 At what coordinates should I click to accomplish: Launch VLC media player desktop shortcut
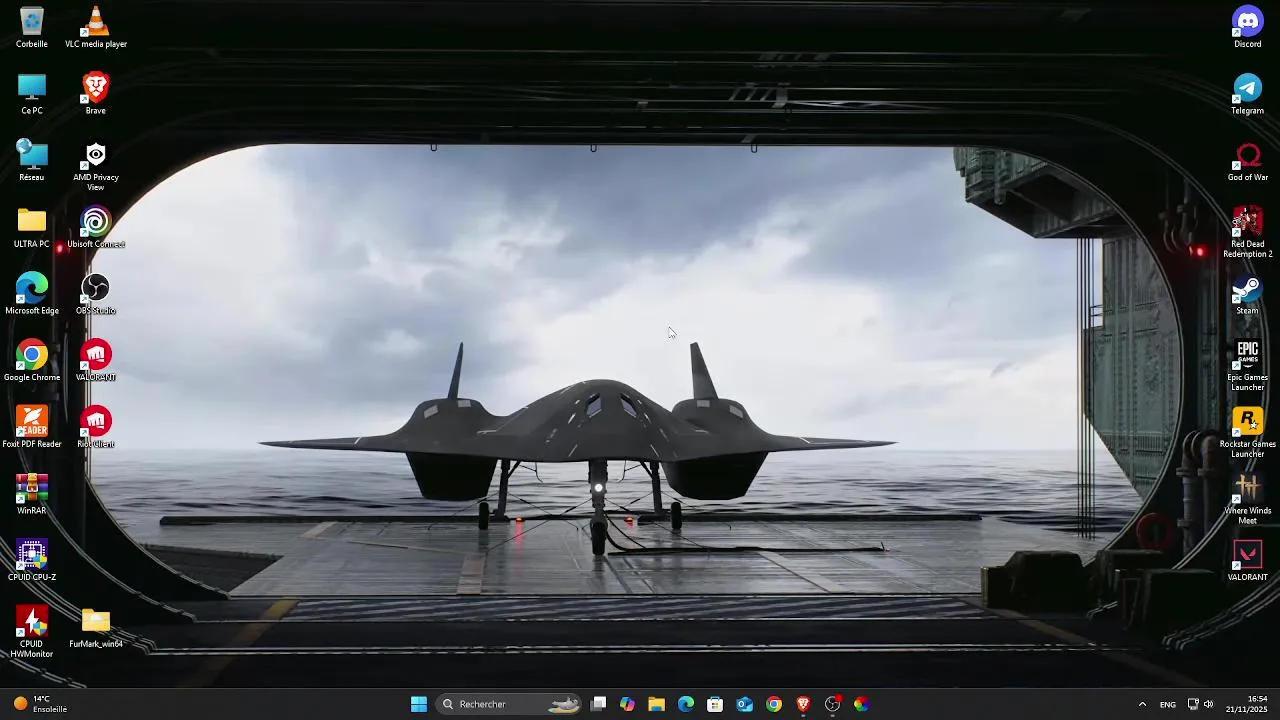96,27
